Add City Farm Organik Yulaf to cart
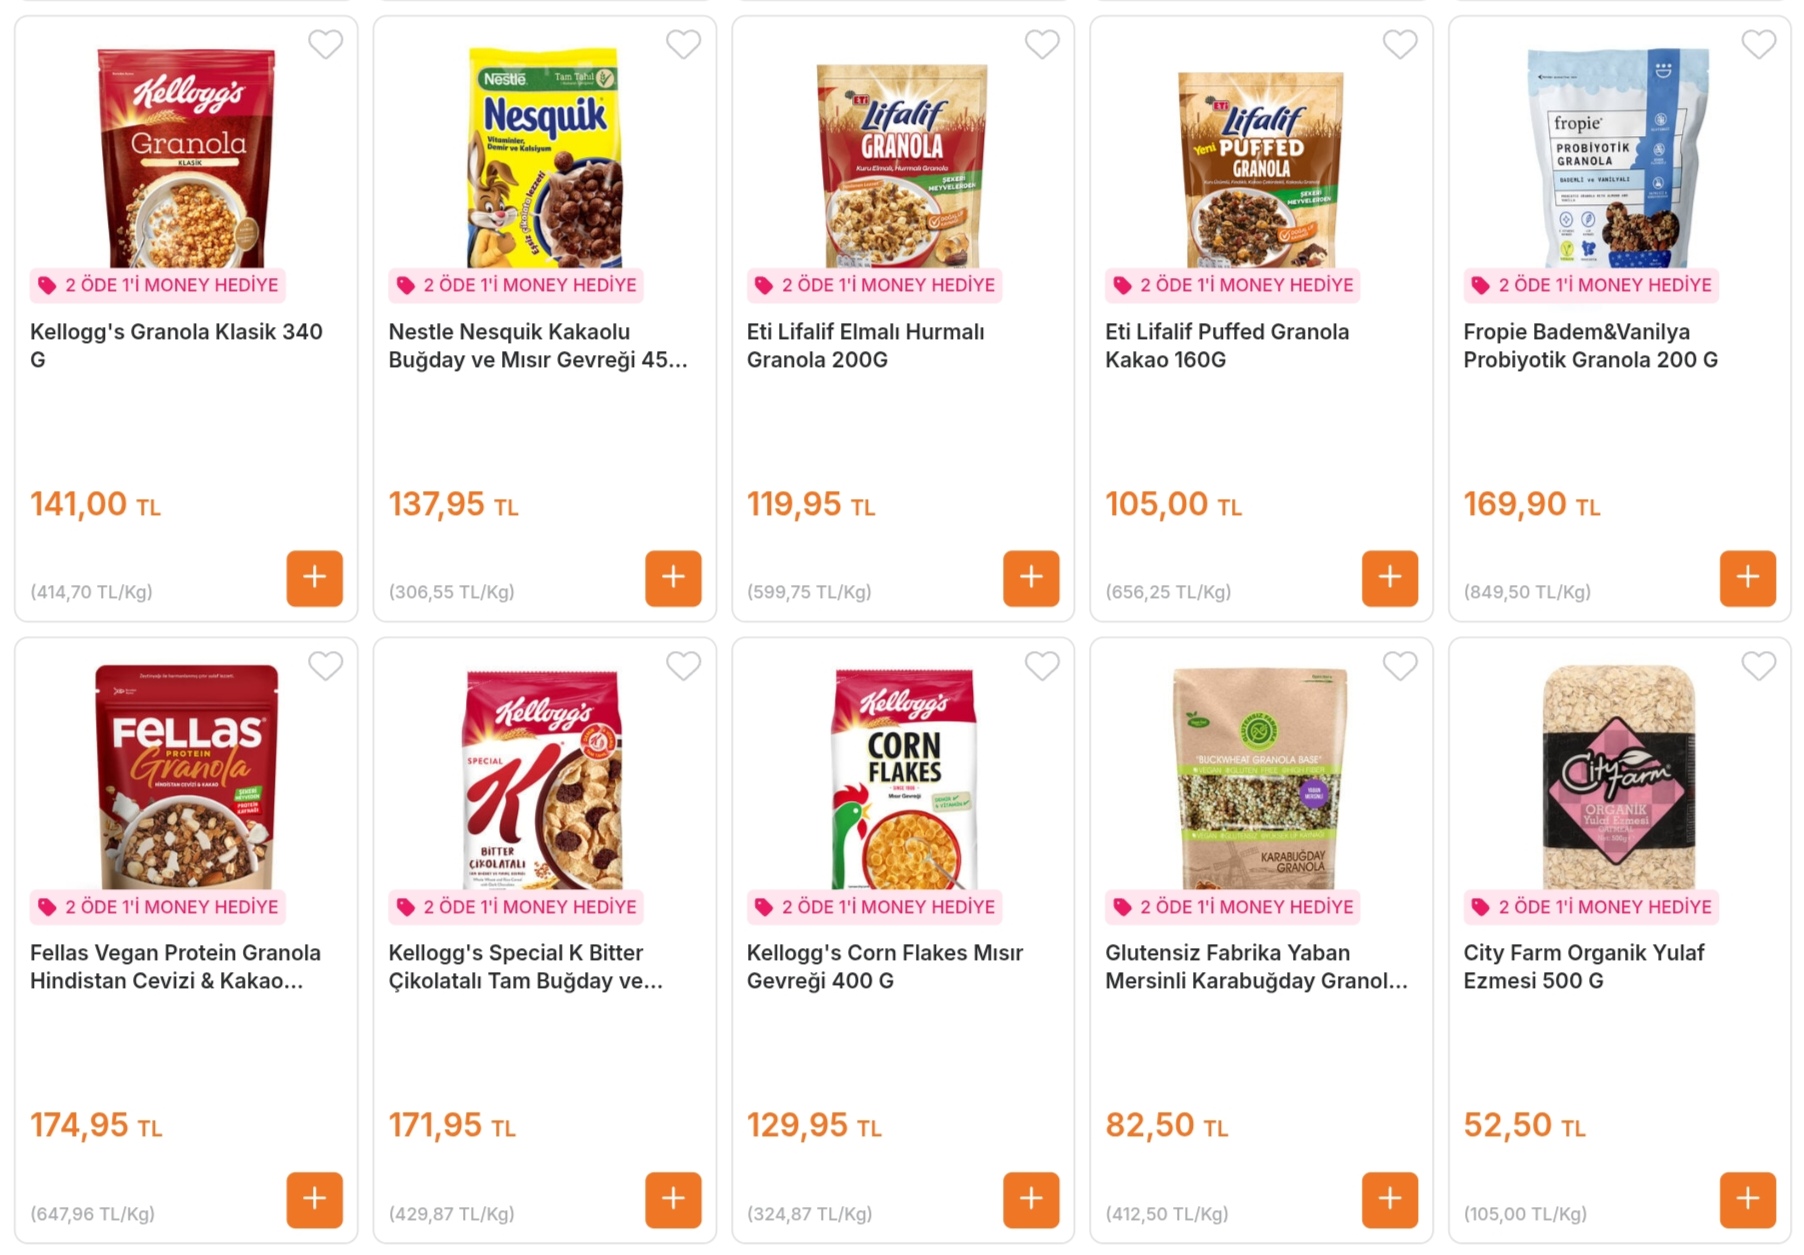Image resolution: width=1804 pixels, height=1255 pixels. coord(1747,1199)
